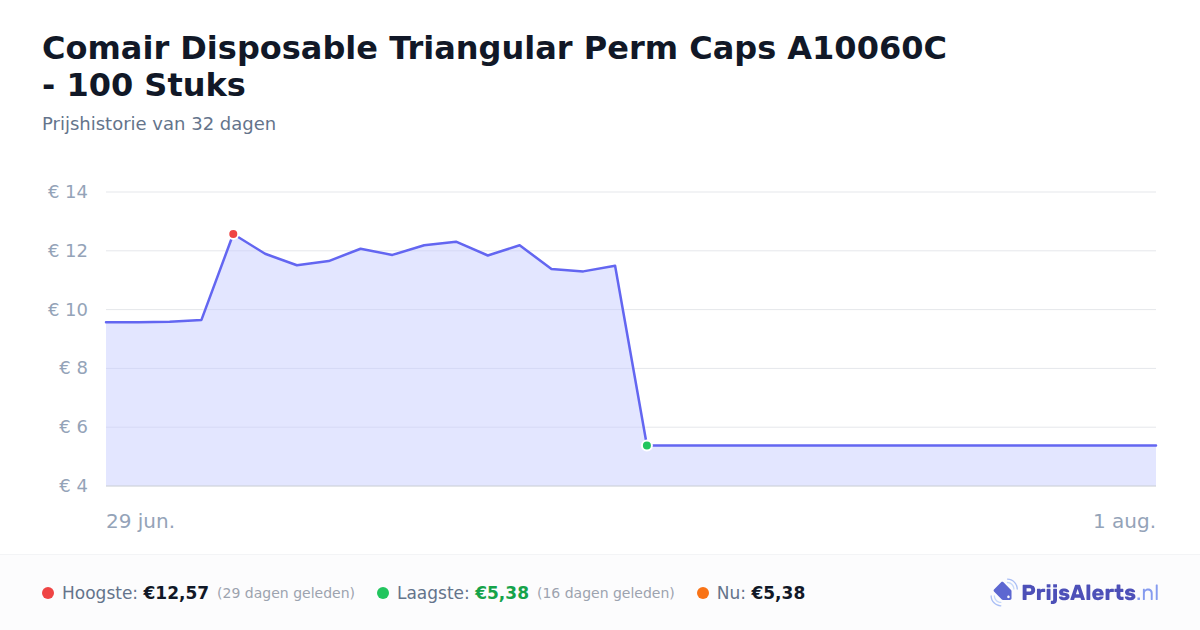Click the € 14 axis label
The width and height of the screenshot is (1200, 630).
(x=68, y=192)
